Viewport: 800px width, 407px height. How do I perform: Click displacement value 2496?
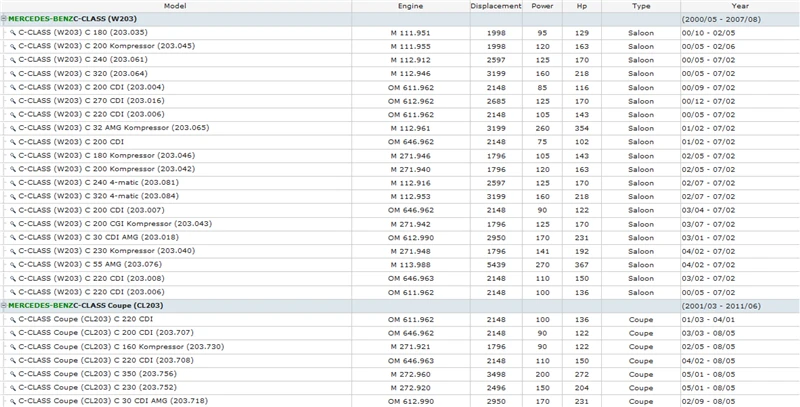496,388
